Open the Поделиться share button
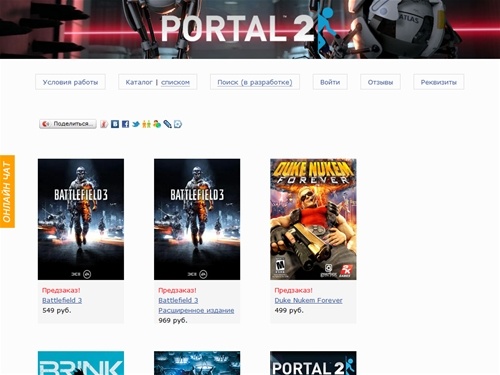This screenshot has height=375, width=500. click(68, 124)
